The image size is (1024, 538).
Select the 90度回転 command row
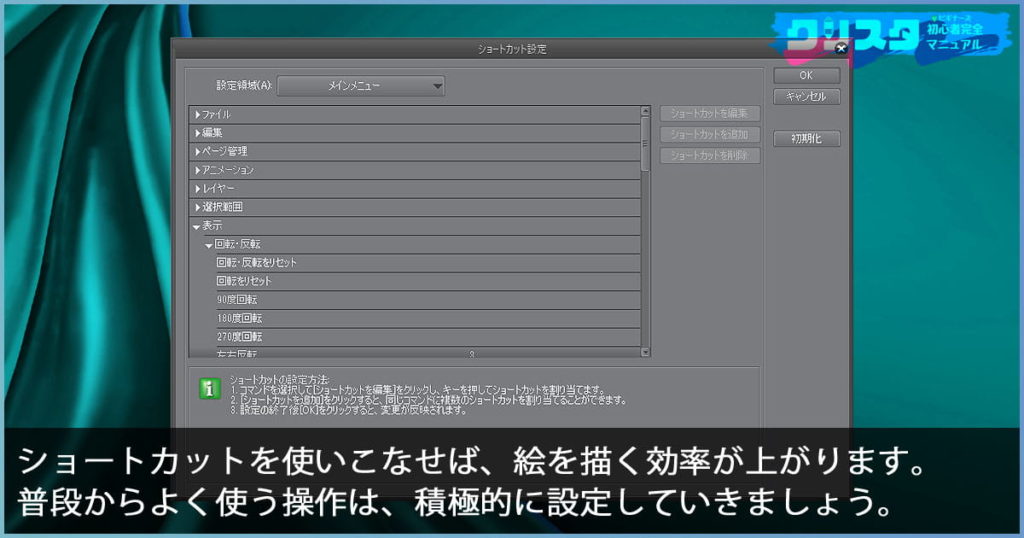tap(428, 300)
